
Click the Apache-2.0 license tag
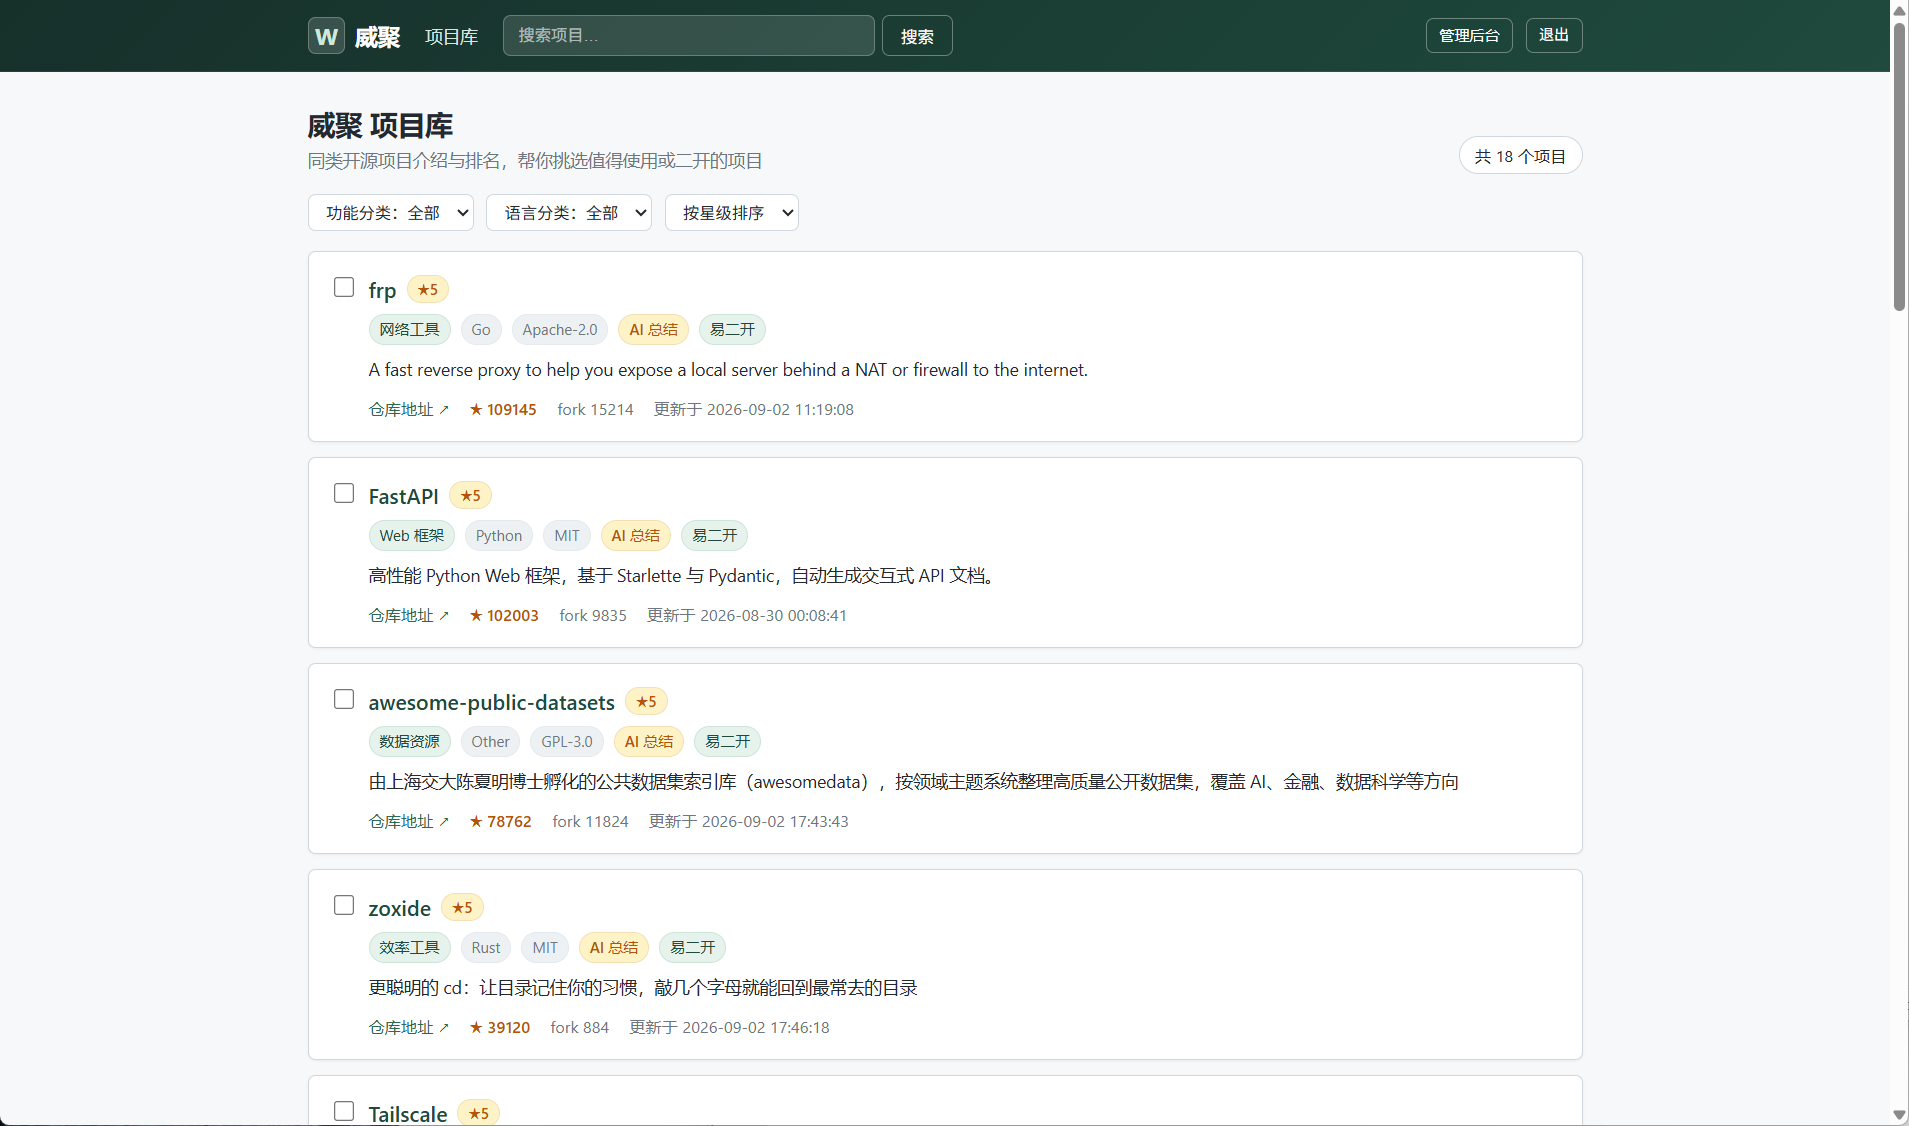coord(560,330)
